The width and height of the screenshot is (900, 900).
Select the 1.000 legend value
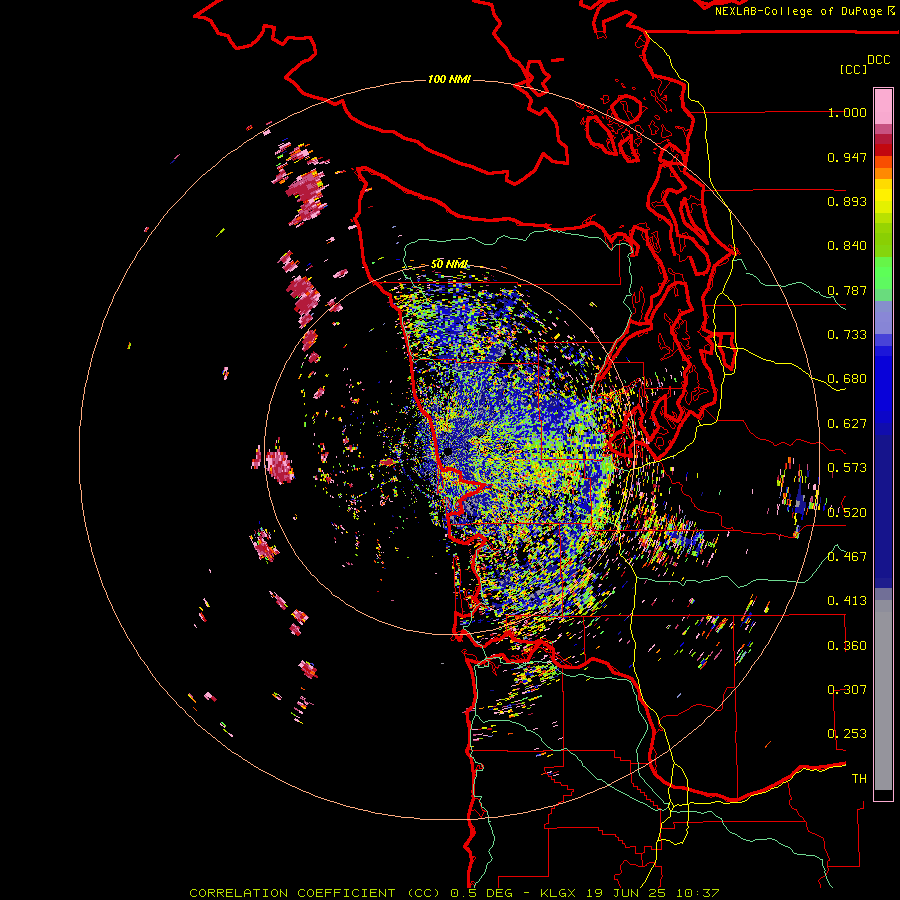click(847, 112)
